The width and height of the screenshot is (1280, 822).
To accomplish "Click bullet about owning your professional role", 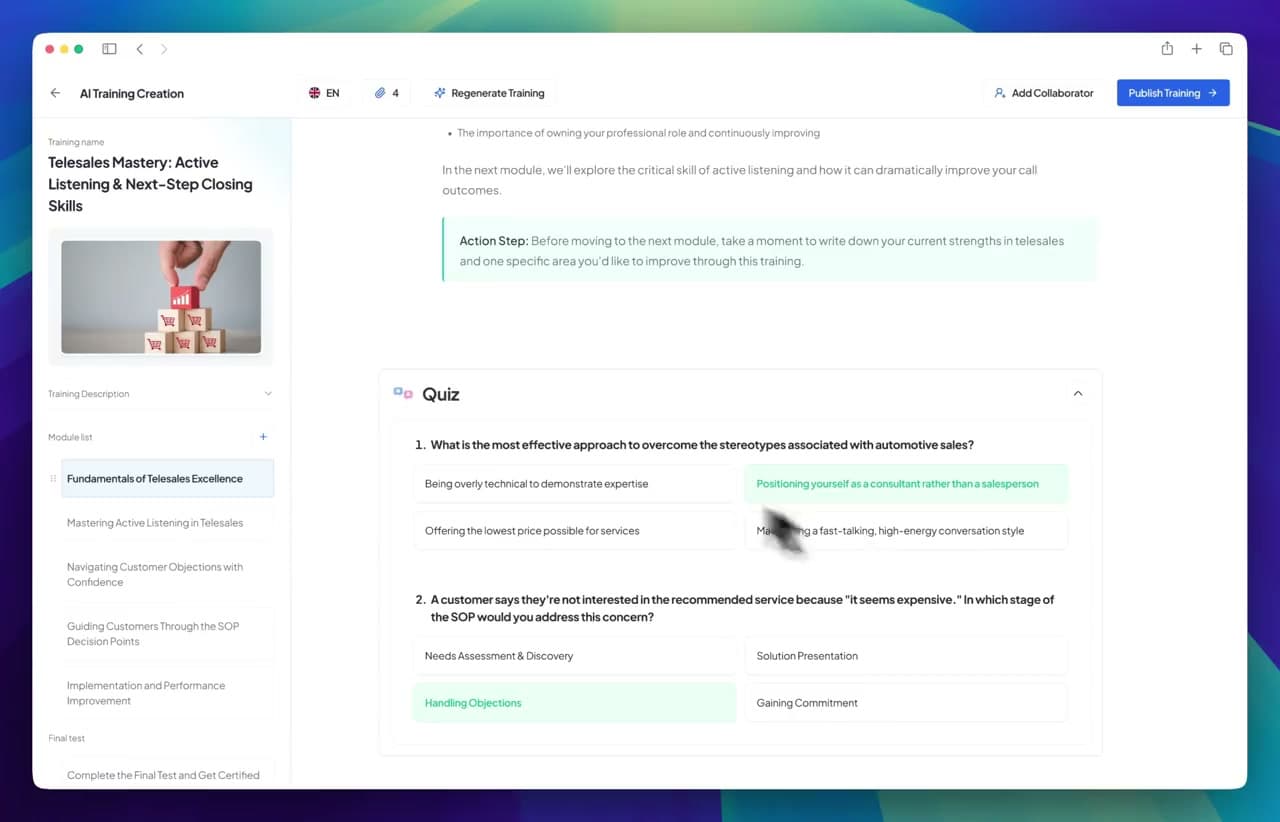I will (x=638, y=133).
